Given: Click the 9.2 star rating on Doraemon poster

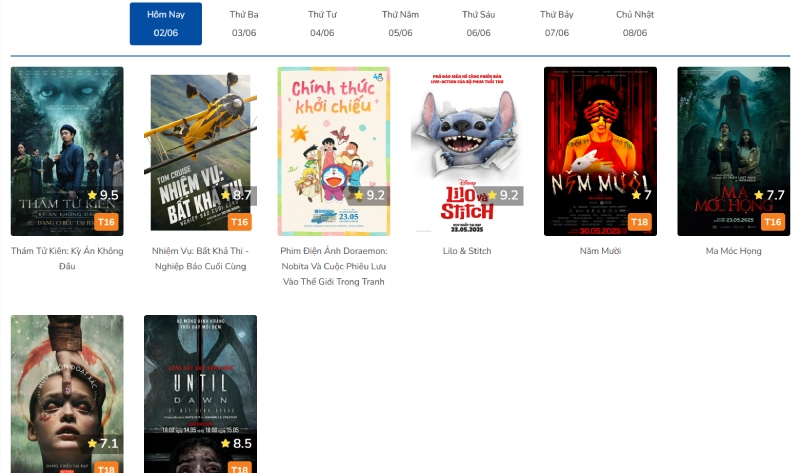Looking at the screenshot, I should click(x=369, y=195).
